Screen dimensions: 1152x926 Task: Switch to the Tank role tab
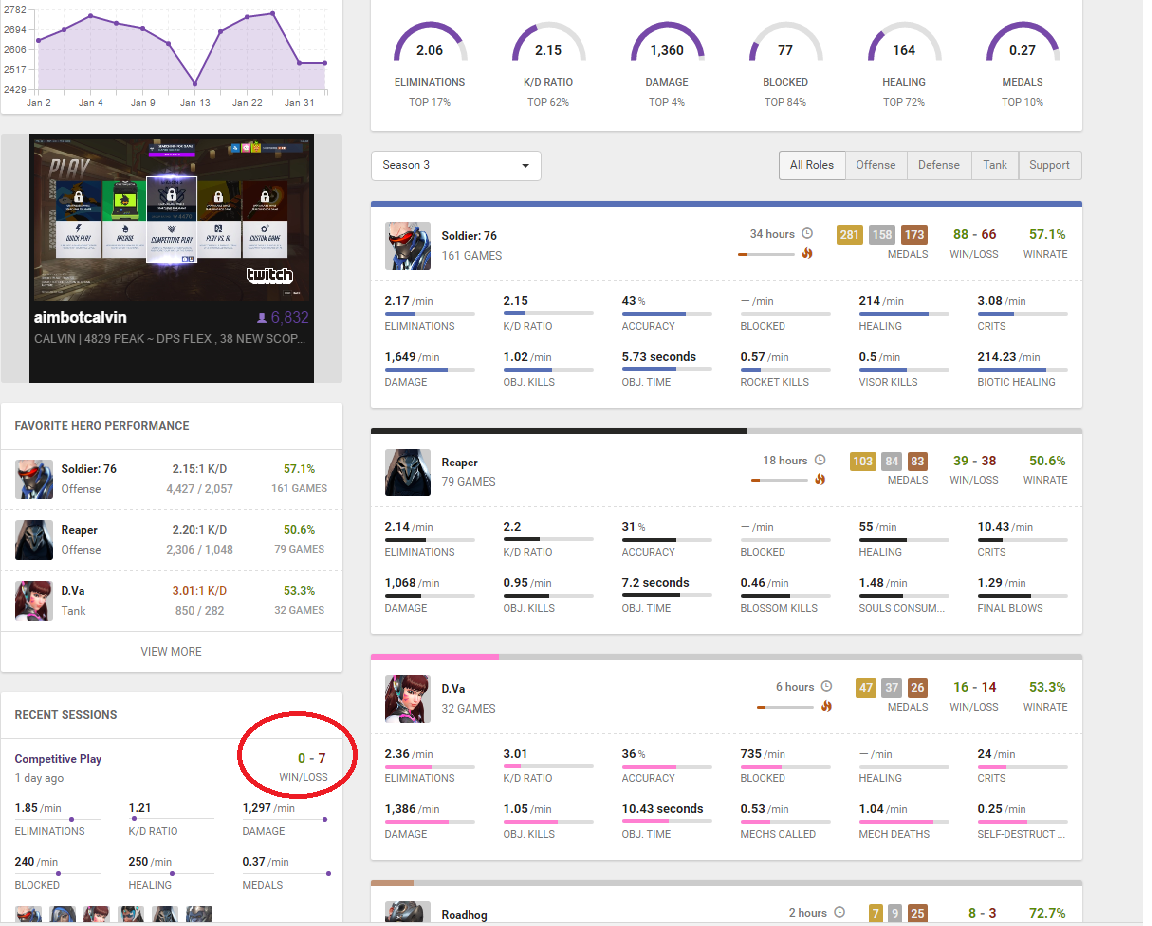click(995, 165)
